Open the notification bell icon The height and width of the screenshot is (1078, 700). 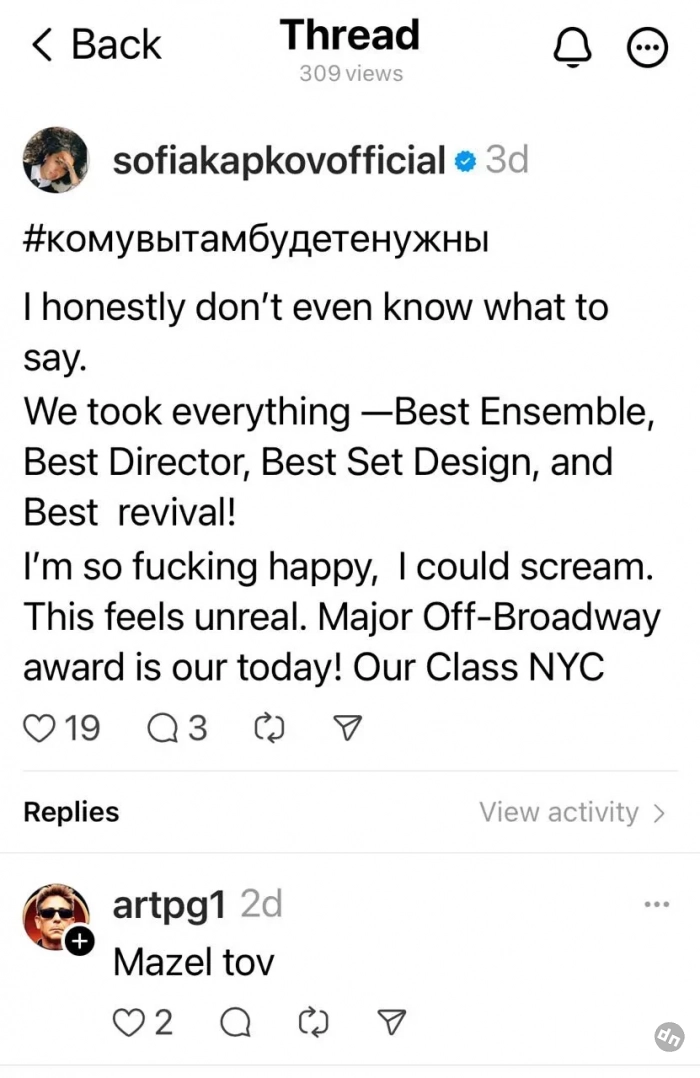(x=572, y=45)
